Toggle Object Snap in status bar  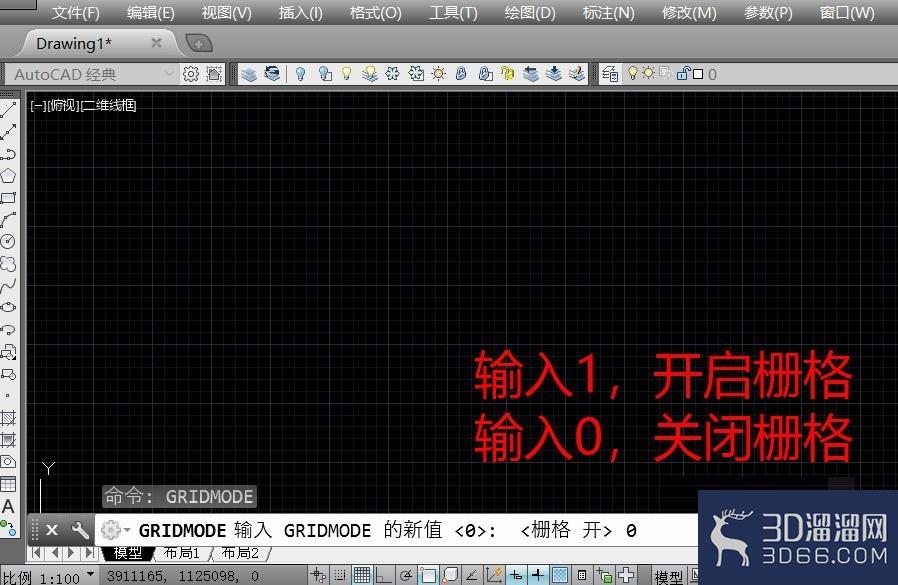pos(428,575)
